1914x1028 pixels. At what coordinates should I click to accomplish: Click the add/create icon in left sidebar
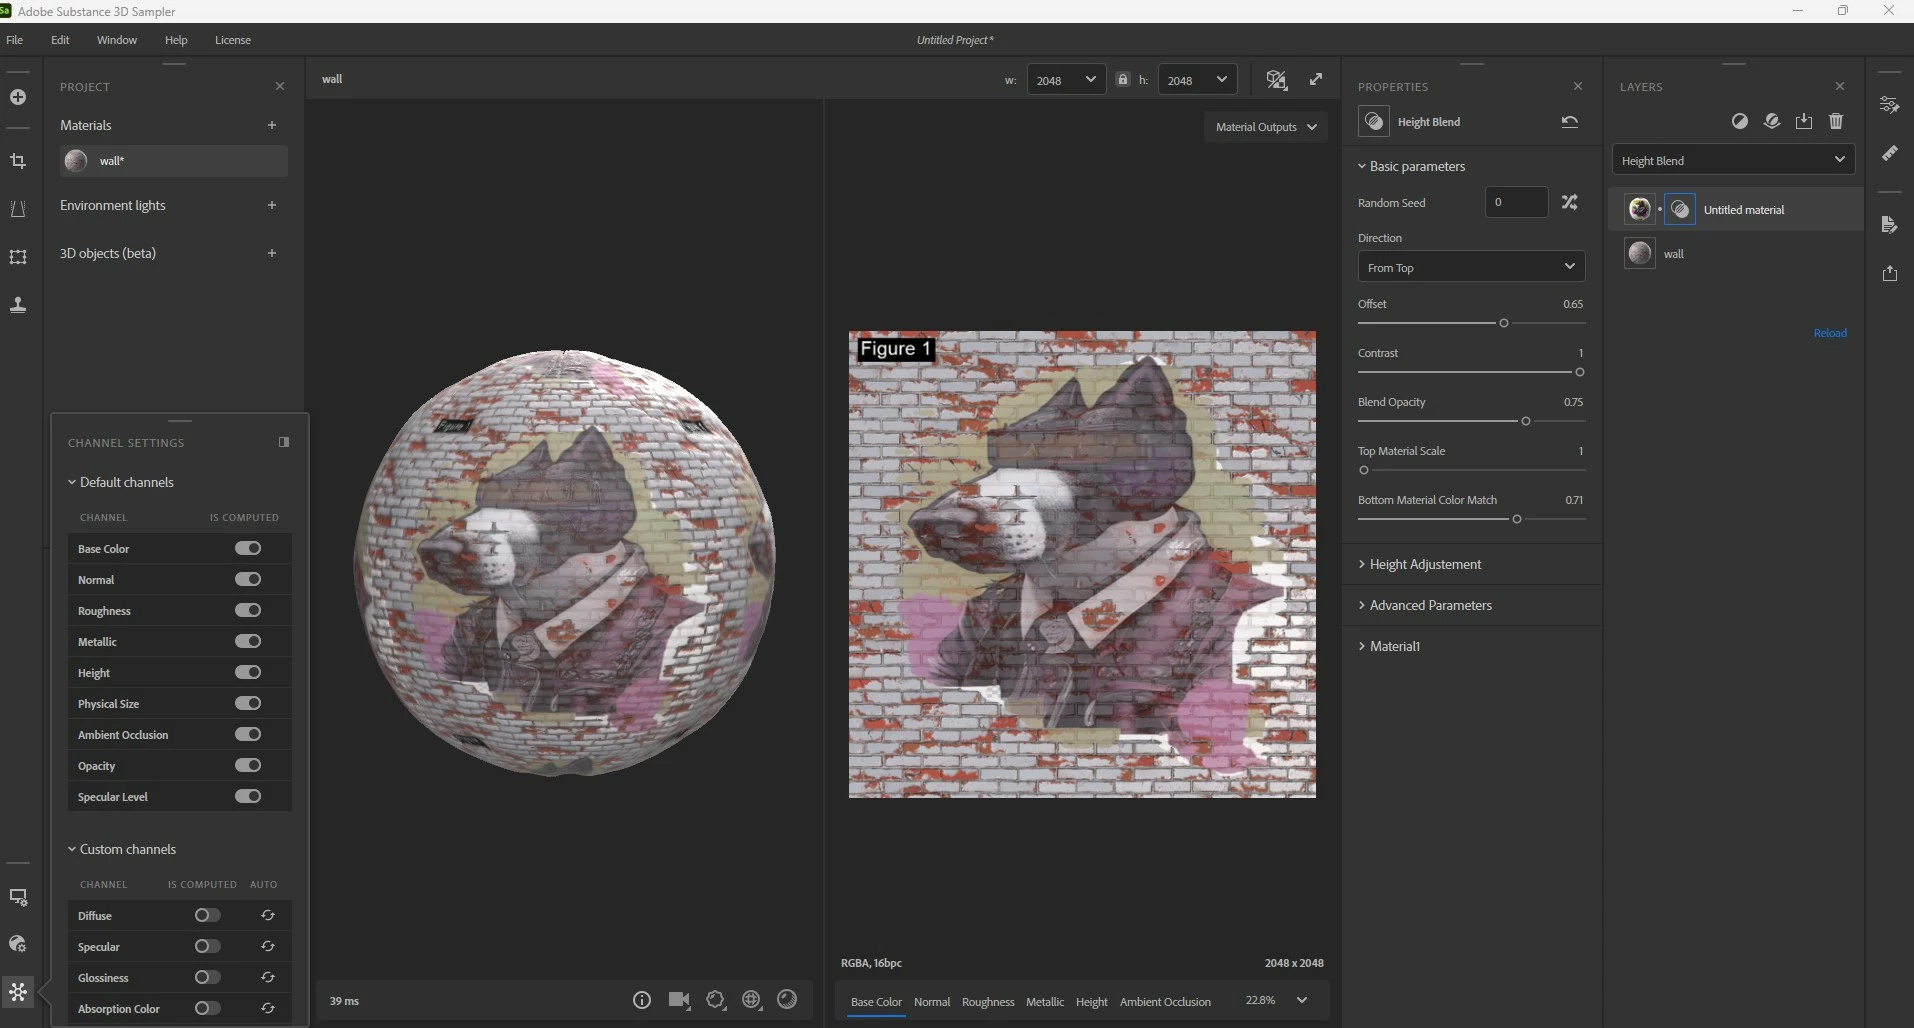[x=17, y=97]
